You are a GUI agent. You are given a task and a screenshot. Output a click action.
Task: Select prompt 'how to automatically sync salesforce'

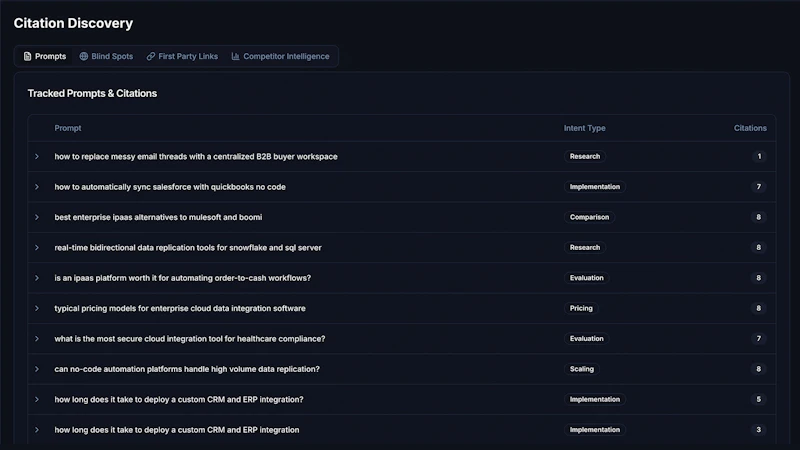[170, 187]
